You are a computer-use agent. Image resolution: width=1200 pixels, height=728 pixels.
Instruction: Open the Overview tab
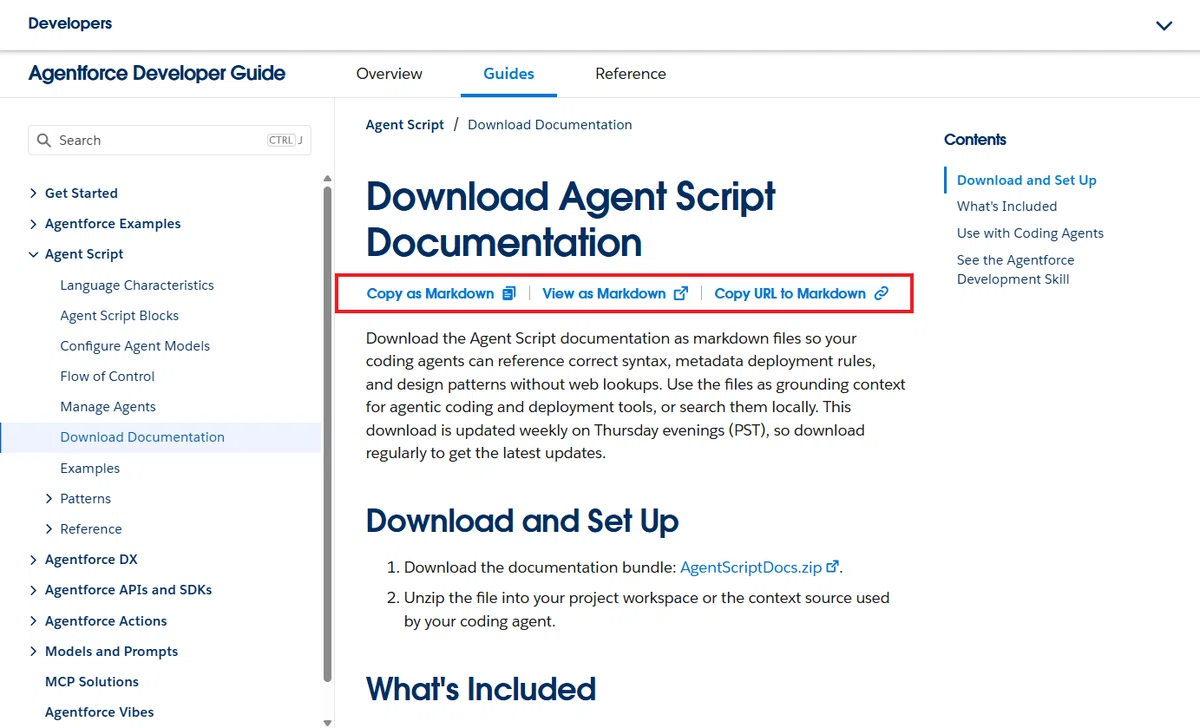389,74
